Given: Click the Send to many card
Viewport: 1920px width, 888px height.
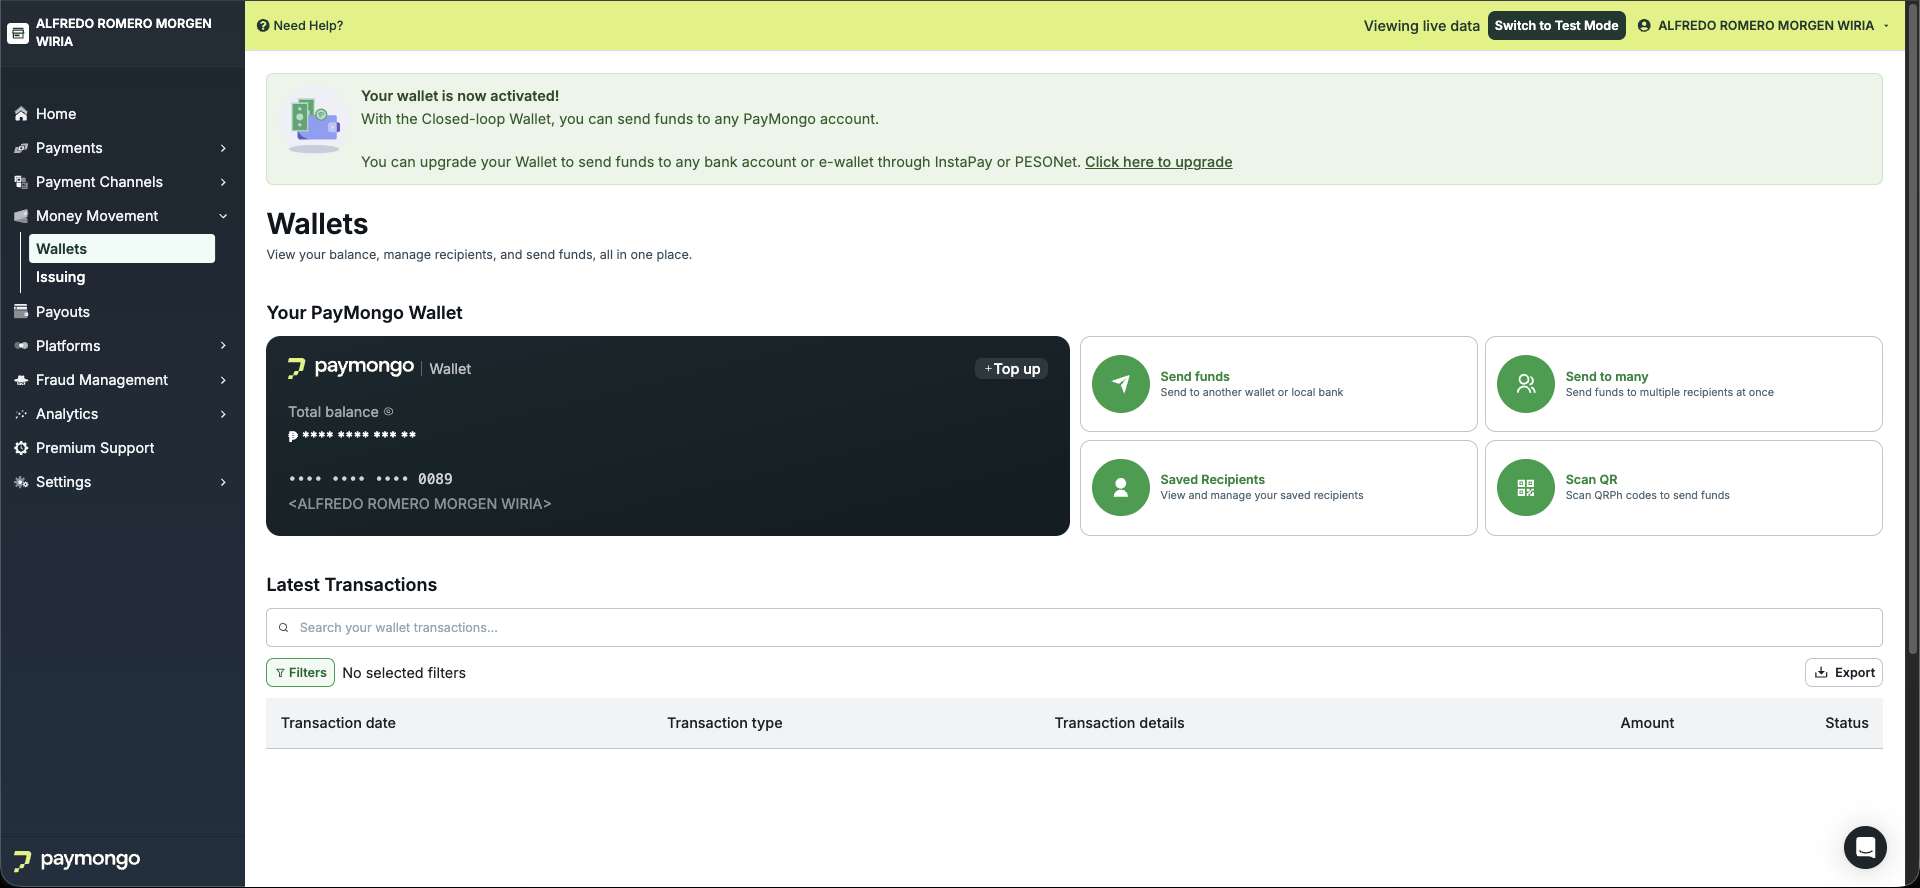Looking at the screenshot, I should coord(1683,384).
